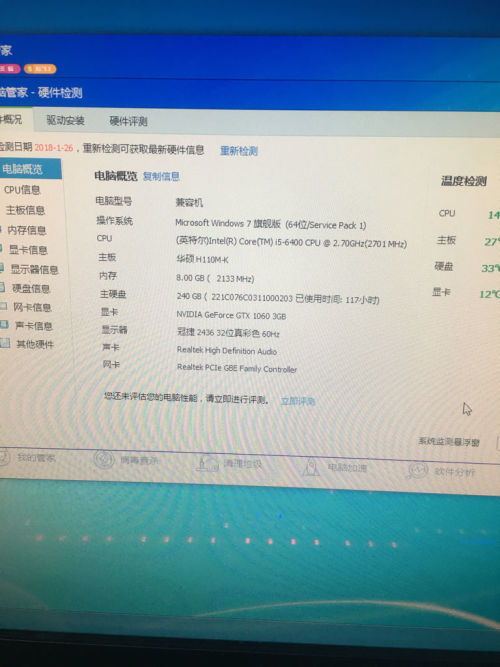Select 电脑概览 in the sidebar

click(x=30, y=169)
